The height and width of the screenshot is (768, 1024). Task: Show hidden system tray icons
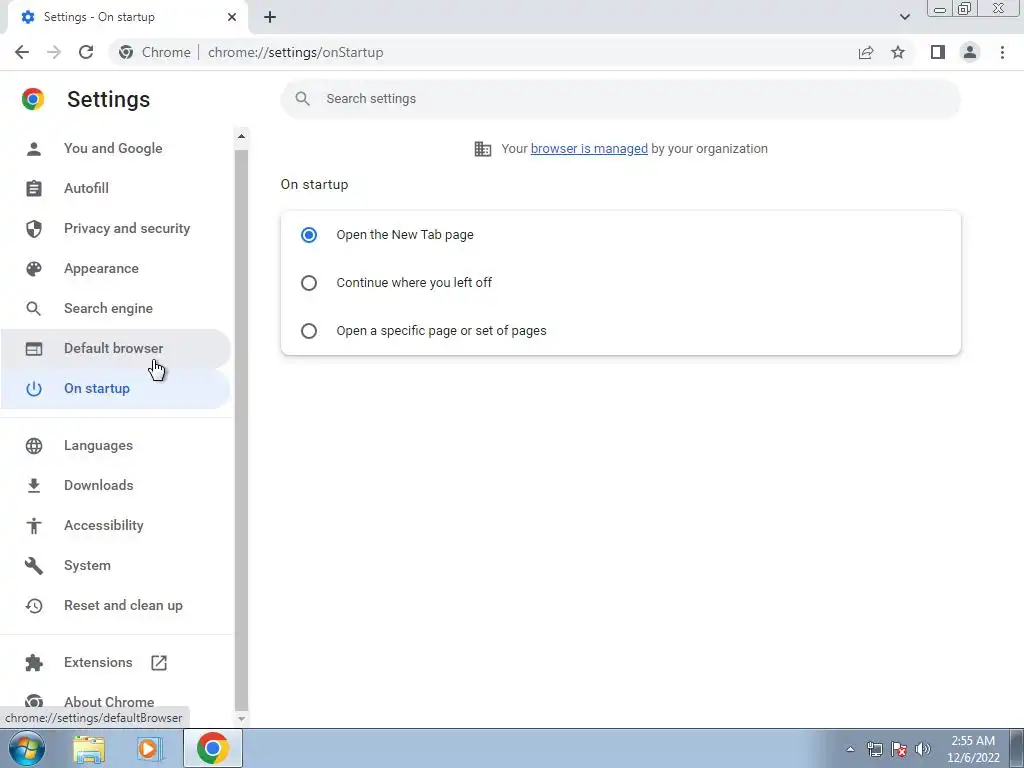[x=850, y=749]
